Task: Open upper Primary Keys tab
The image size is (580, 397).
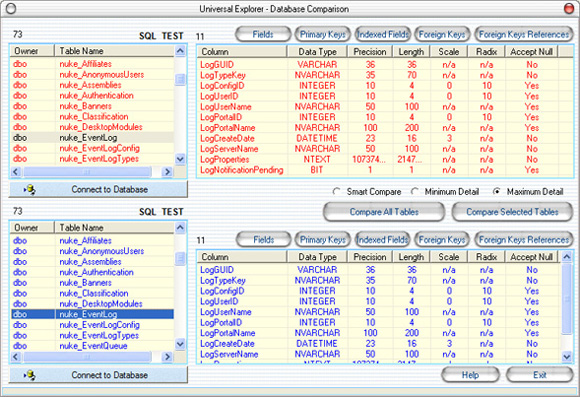Action: click(323, 34)
